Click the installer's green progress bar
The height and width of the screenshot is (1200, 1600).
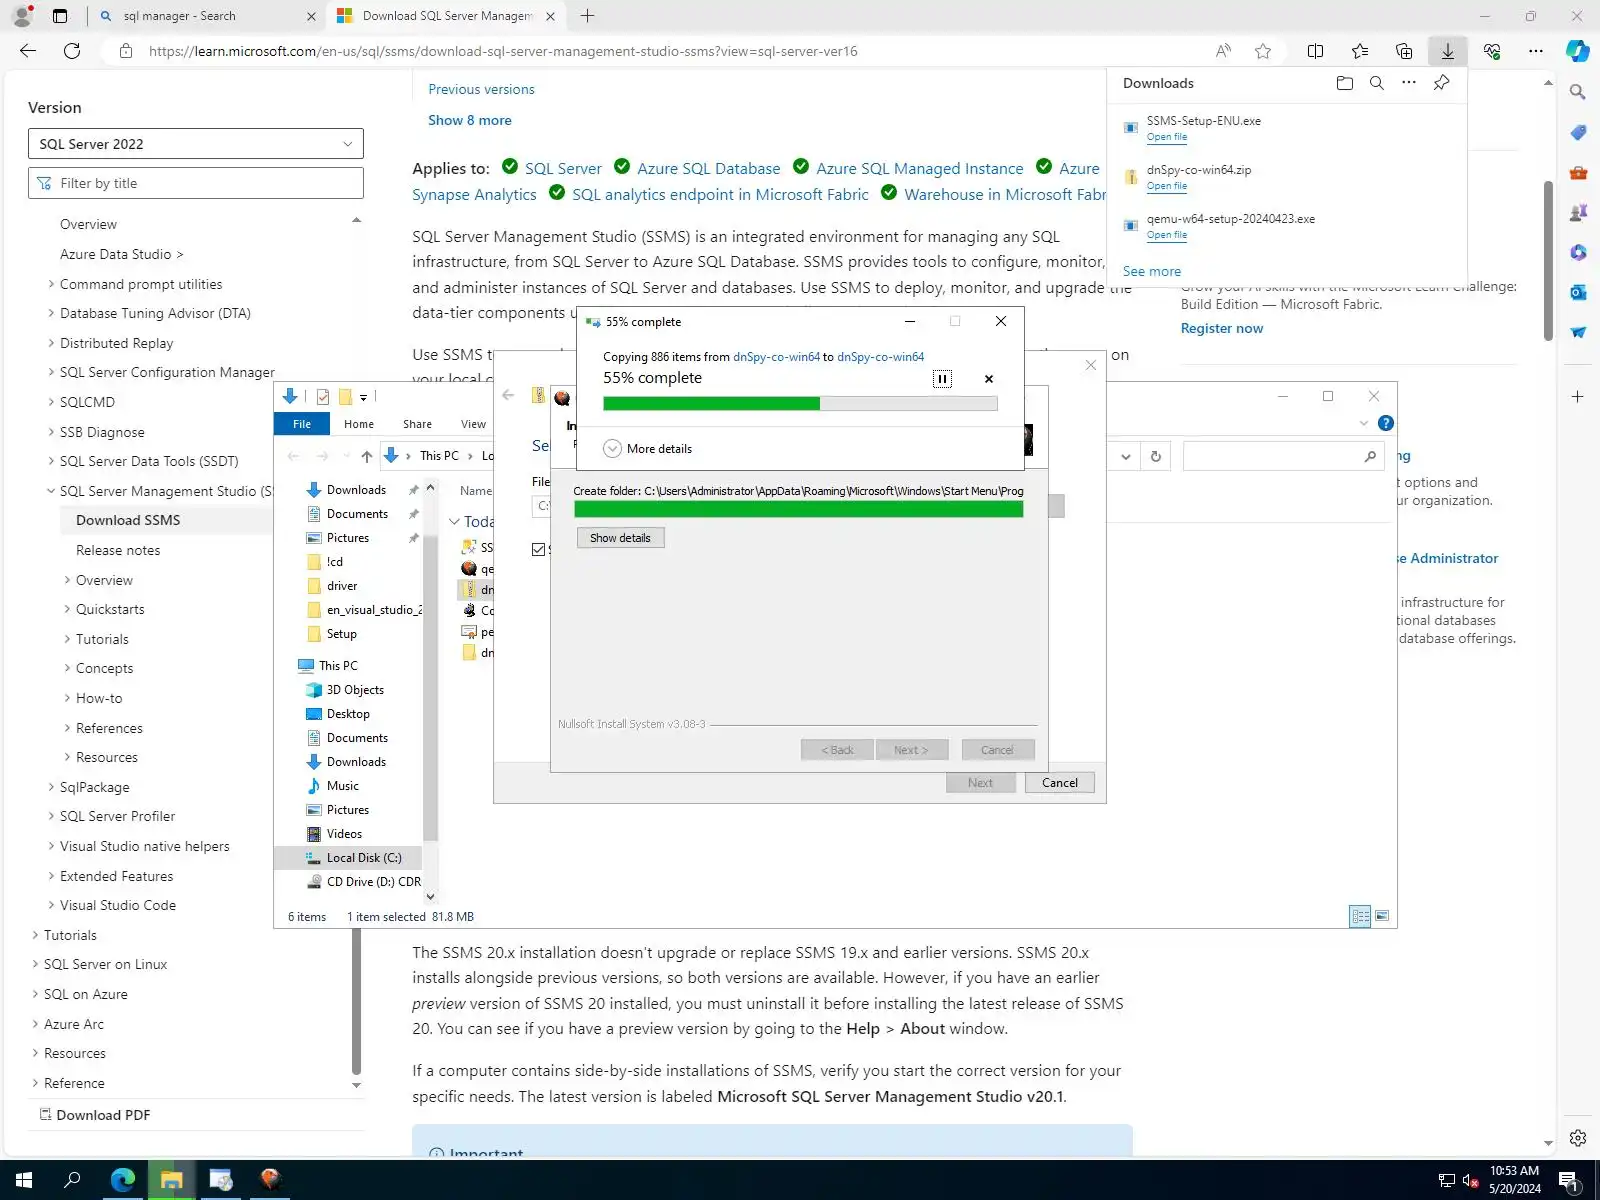799,509
